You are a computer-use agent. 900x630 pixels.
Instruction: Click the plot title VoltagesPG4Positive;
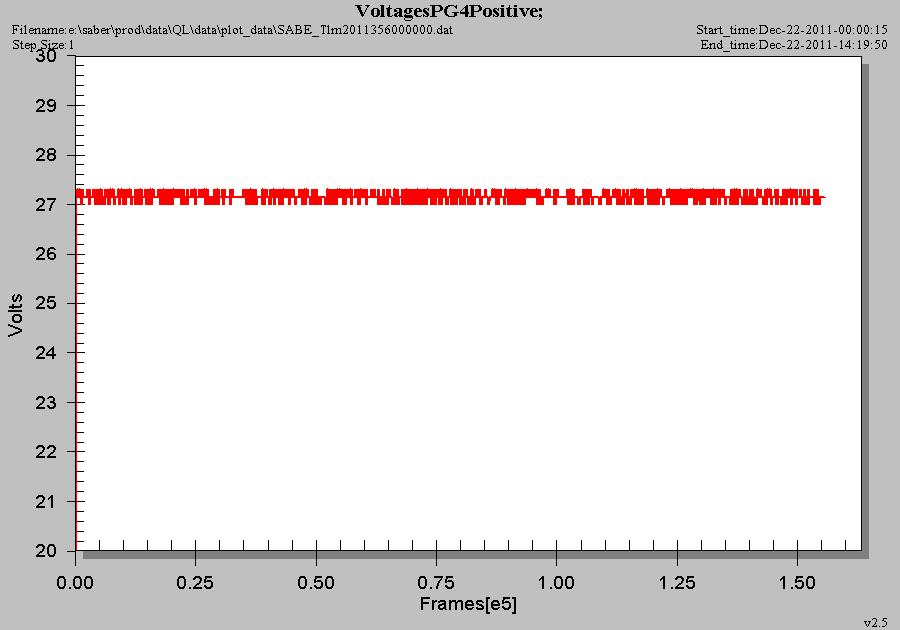(x=449, y=11)
